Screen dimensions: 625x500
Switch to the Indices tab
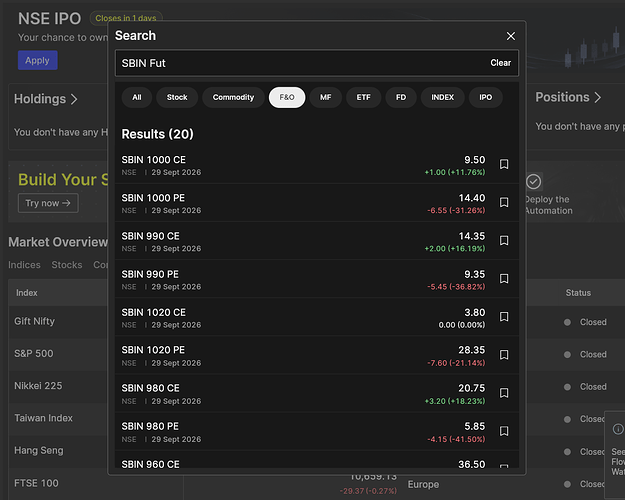coord(24,265)
